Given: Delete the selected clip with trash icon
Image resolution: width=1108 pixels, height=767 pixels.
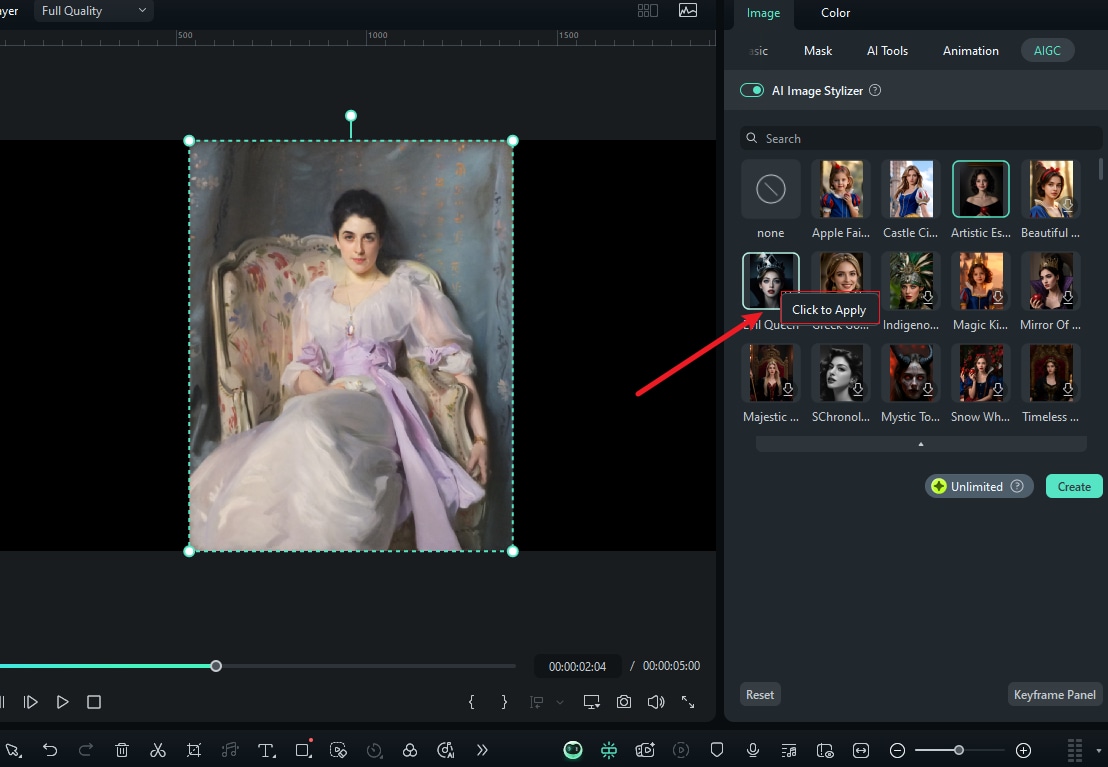Looking at the screenshot, I should 122,750.
